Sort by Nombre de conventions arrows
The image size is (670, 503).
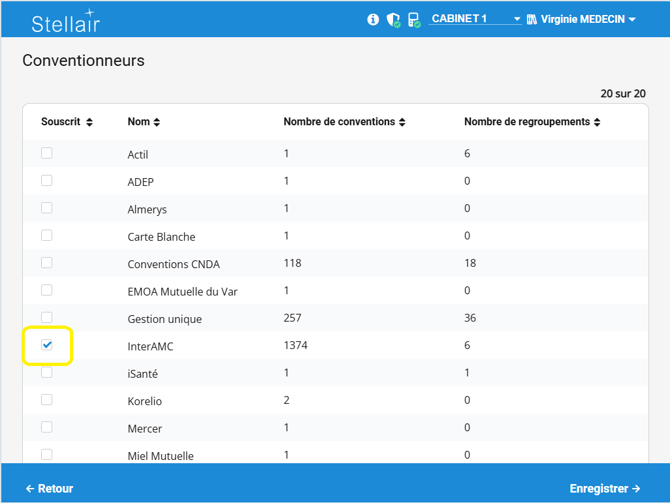402,123
